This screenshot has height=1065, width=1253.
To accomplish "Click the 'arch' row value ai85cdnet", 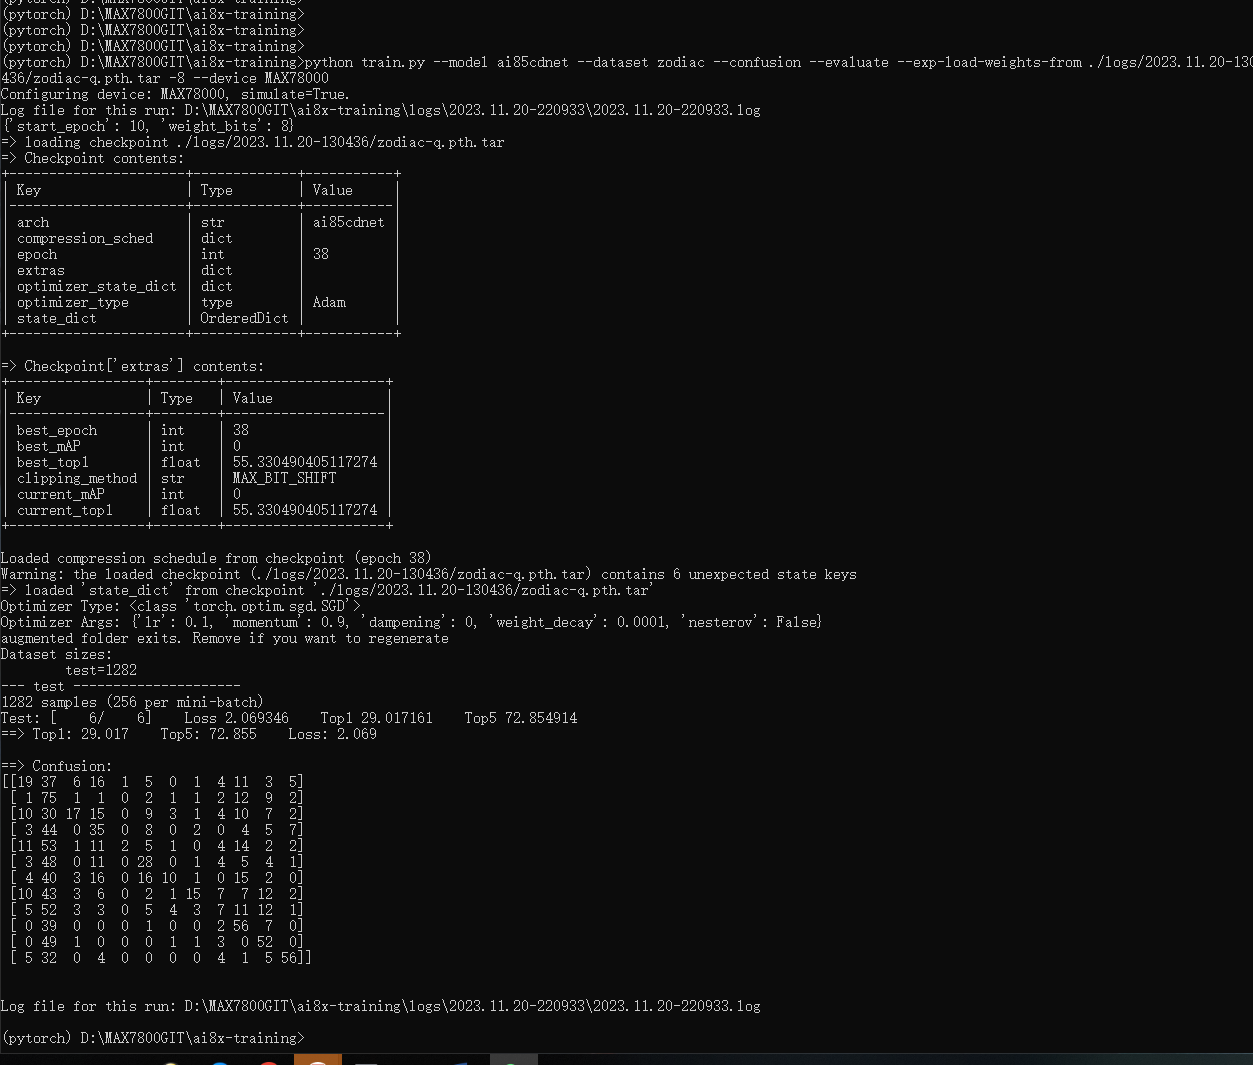I will [x=348, y=222].
